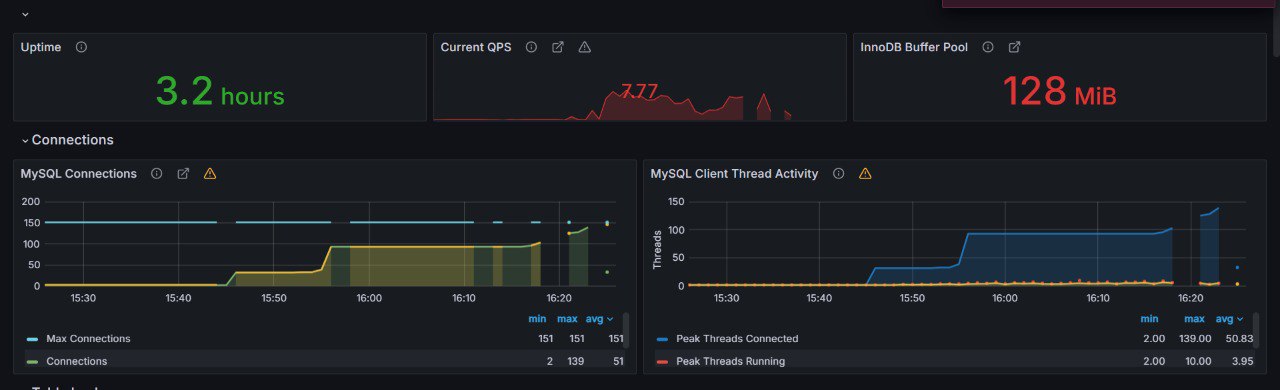Sort the MySQL Connections legend by avg
This screenshot has width=1280, height=390.
coord(600,319)
